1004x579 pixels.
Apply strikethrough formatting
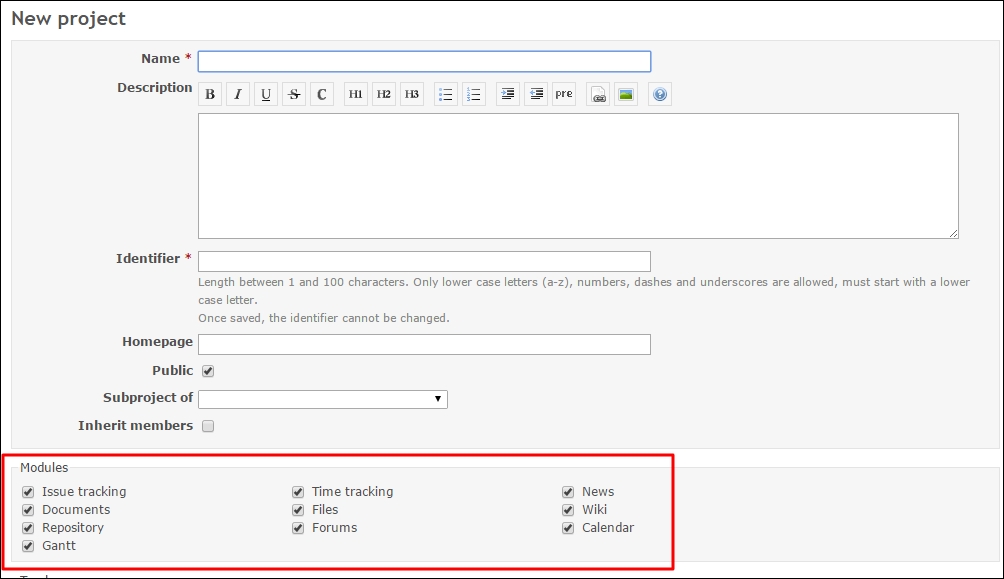click(294, 95)
